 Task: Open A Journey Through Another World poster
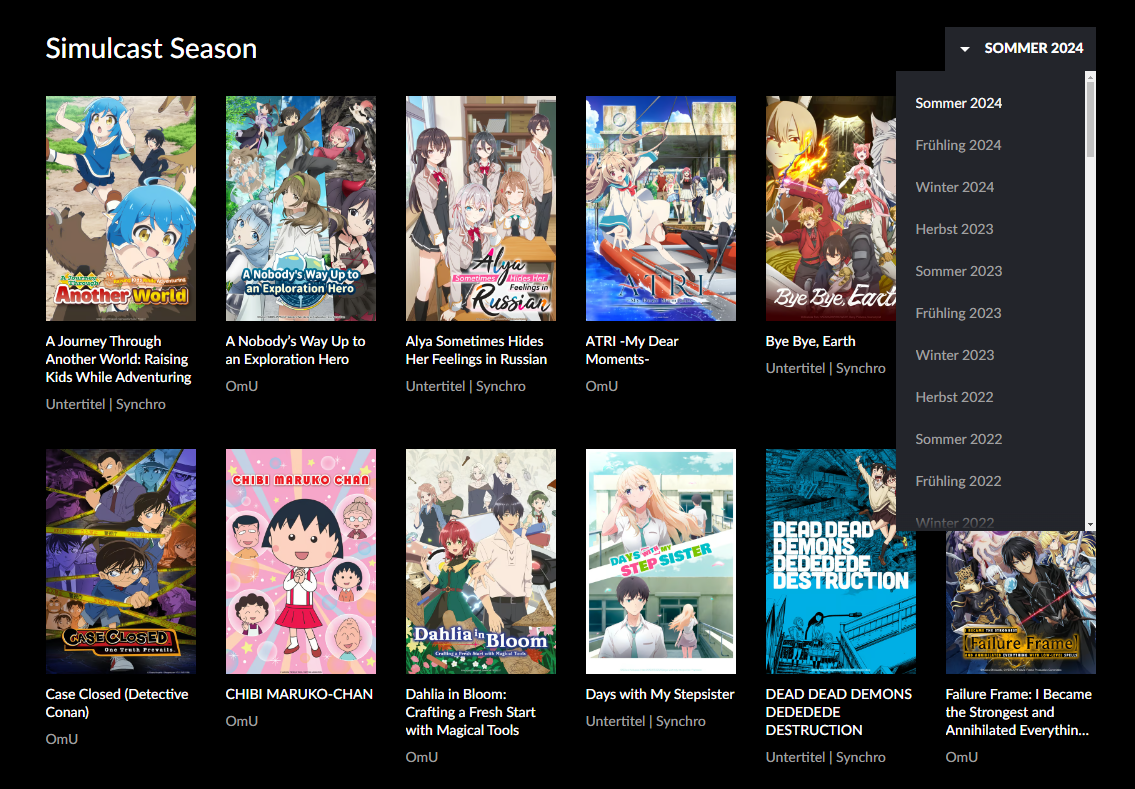[121, 208]
